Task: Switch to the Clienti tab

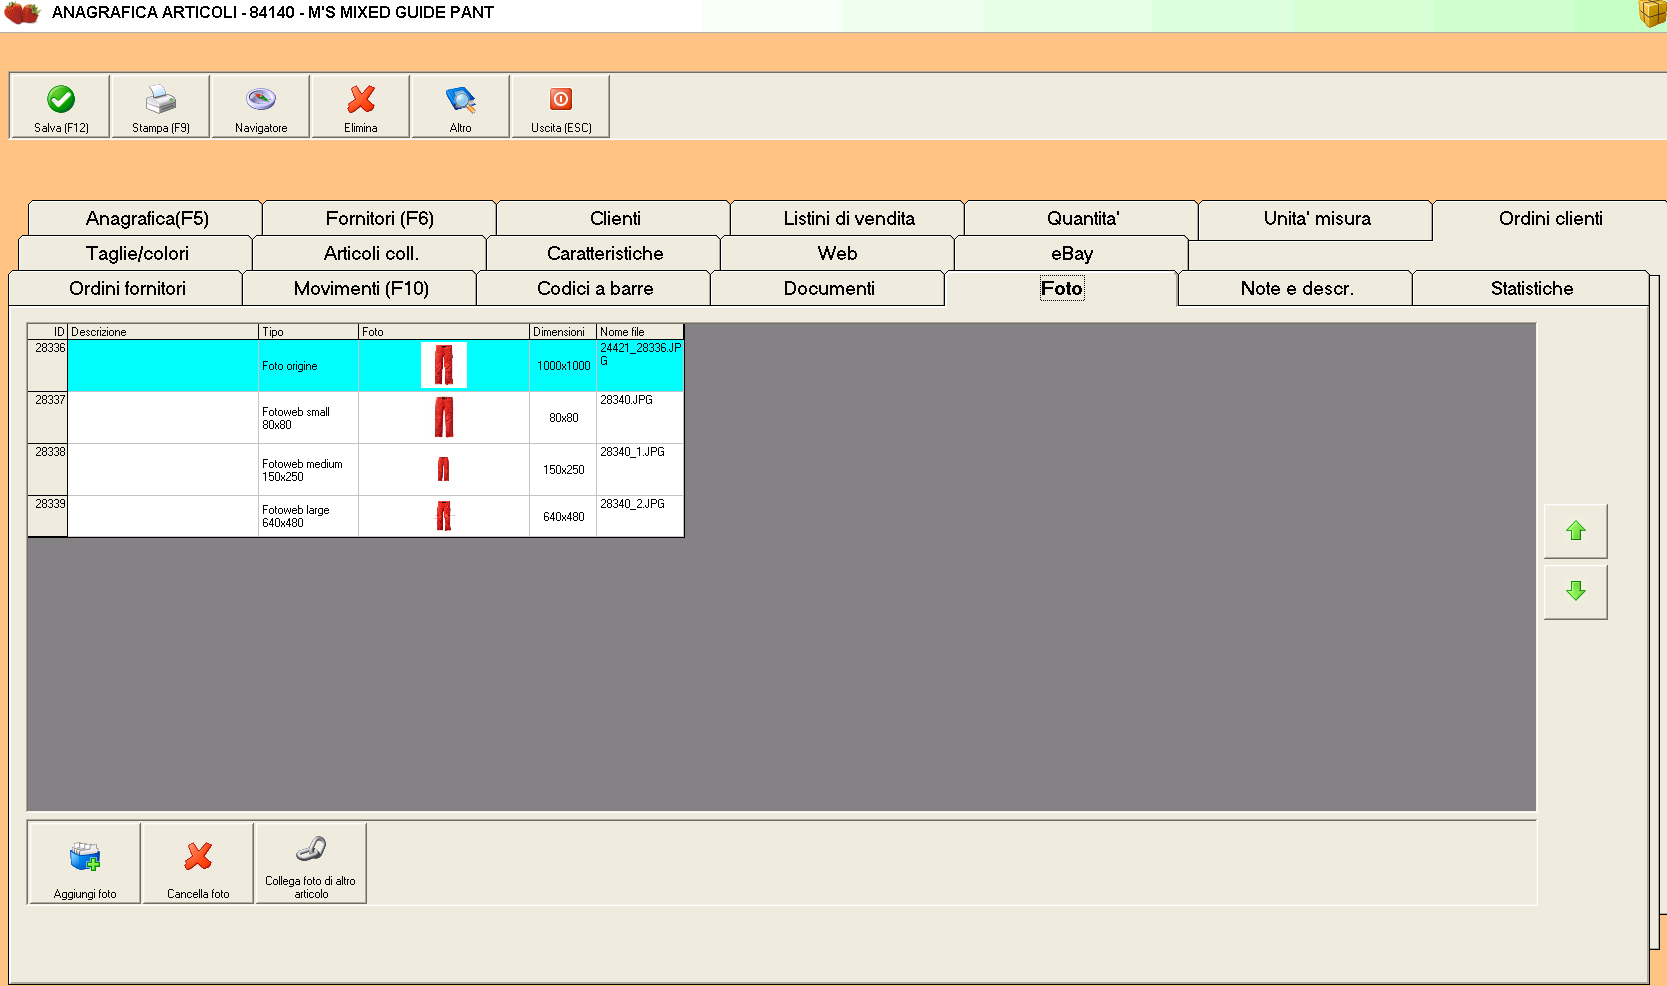Action: click(x=615, y=218)
